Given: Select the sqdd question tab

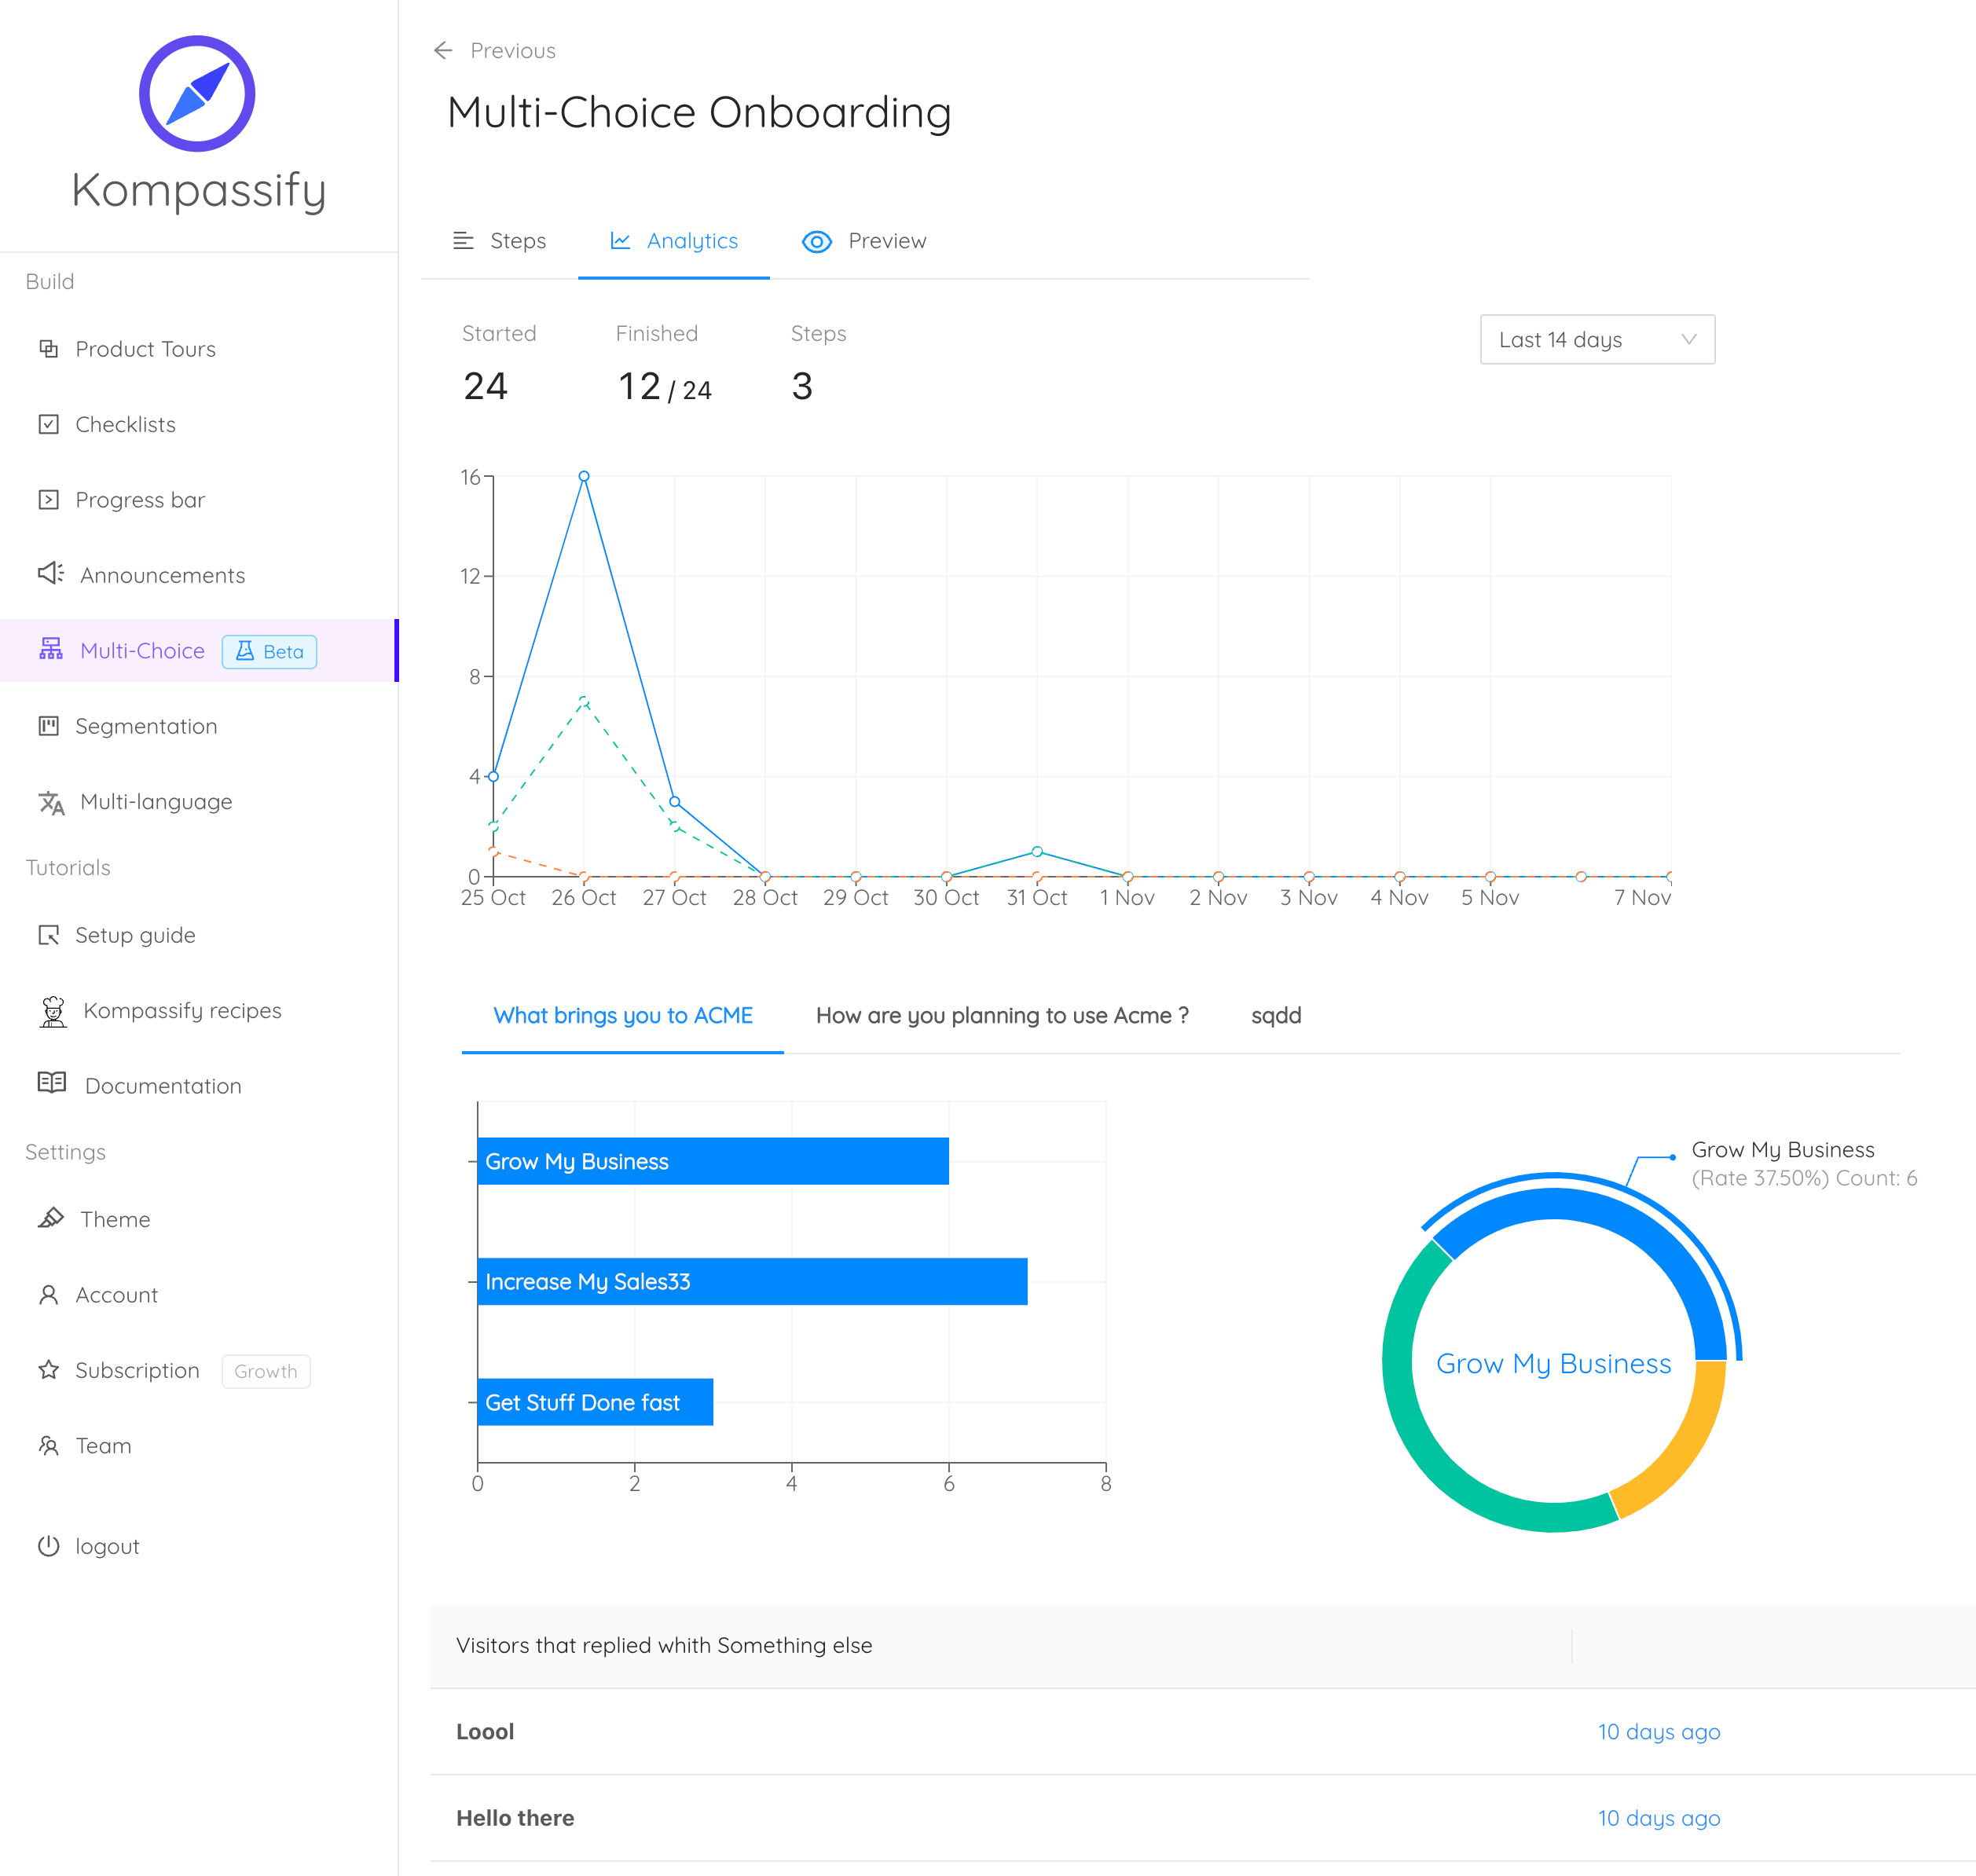Looking at the screenshot, I should (1276, 1015).
